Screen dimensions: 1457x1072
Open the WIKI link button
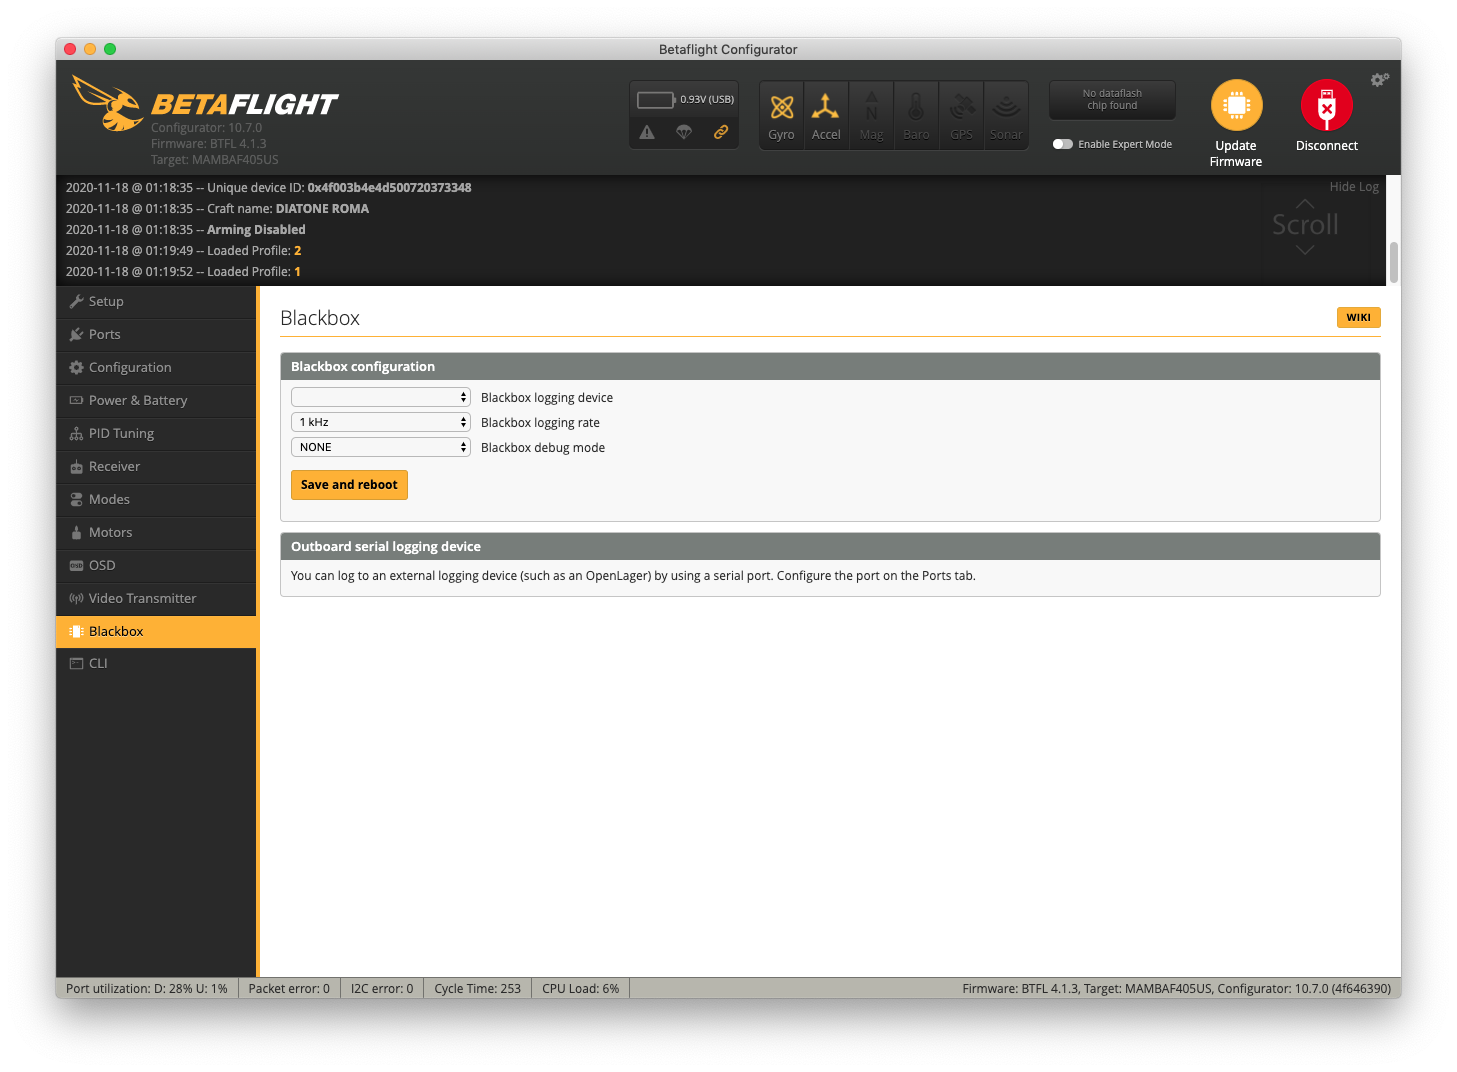tap(1358, 317)
